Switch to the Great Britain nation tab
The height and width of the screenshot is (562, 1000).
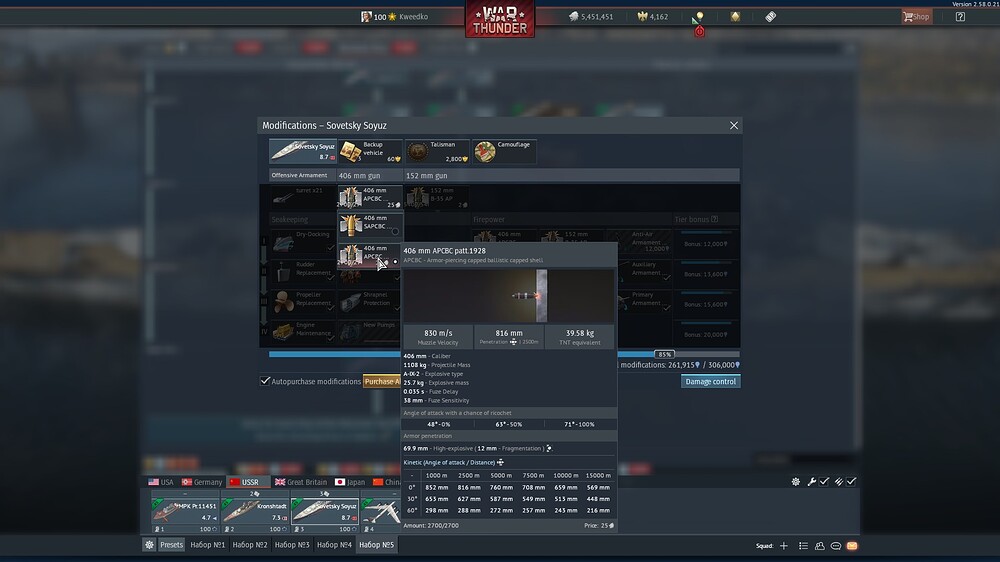point(300,482)
